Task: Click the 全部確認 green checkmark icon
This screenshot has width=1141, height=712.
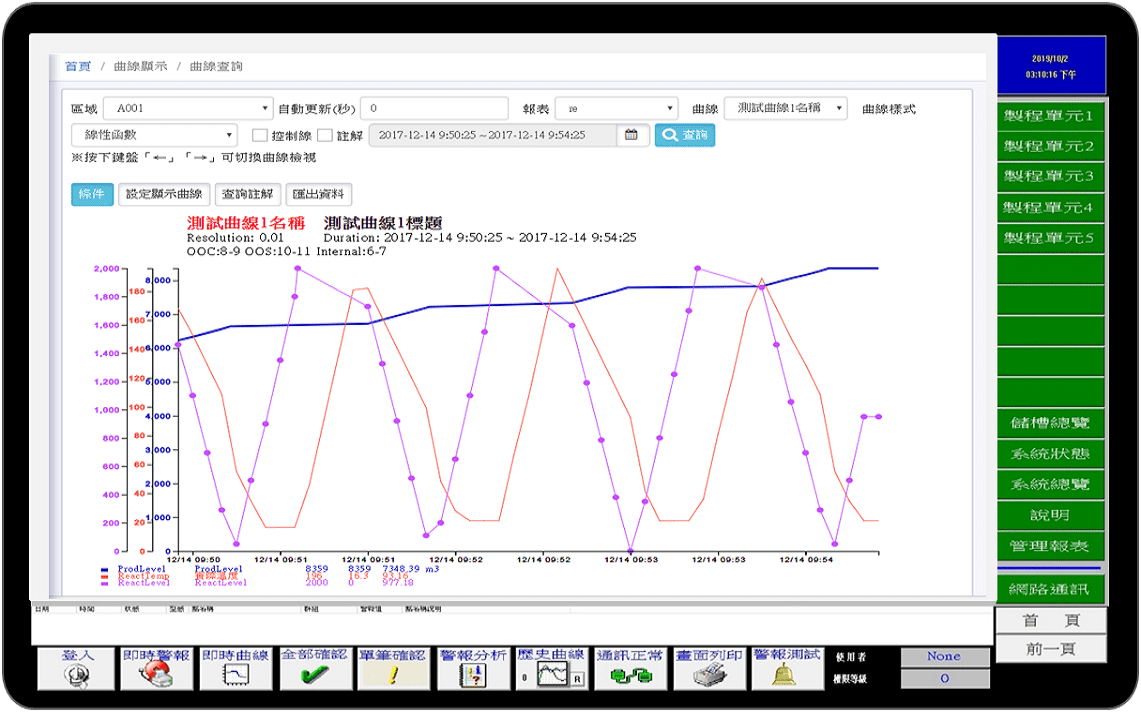Action: pyautogui.click(x=314, y=674)
